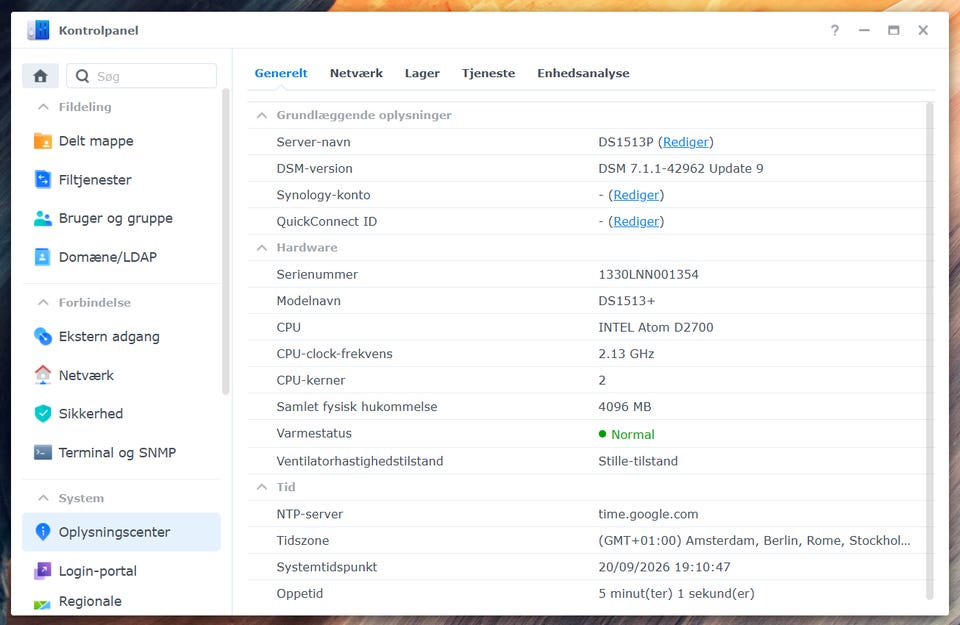960x625 pixels.
Task: Click the GMT+01:00 time zone value
Action: point(754,541)
